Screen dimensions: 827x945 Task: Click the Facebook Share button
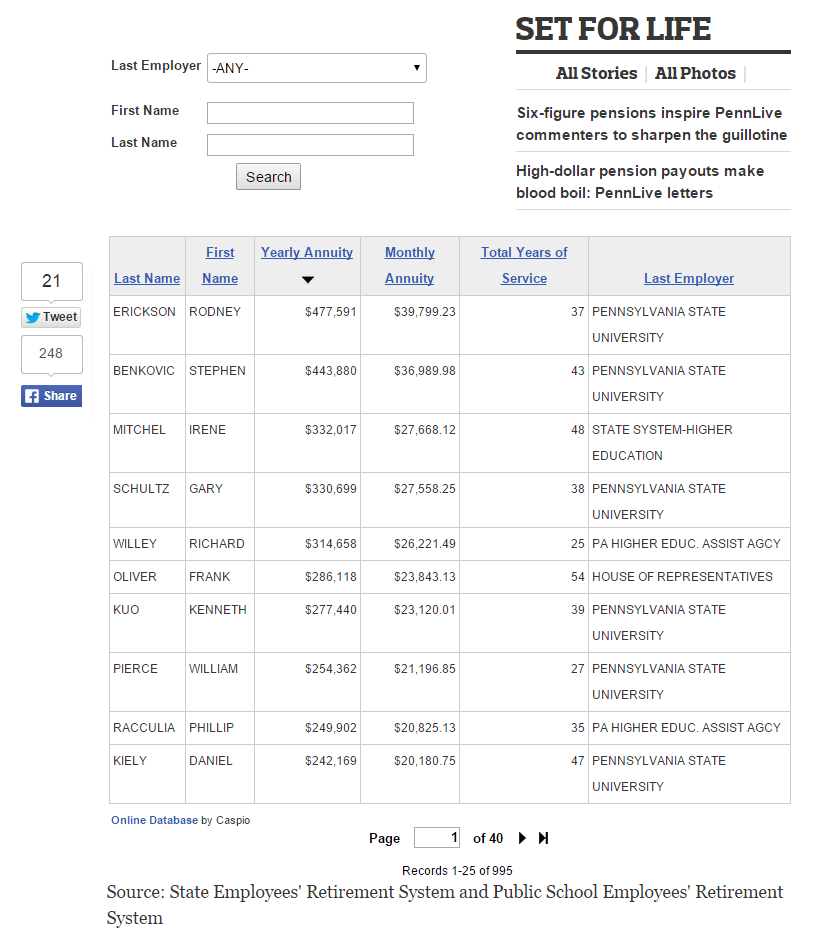(x=51, y=396)
